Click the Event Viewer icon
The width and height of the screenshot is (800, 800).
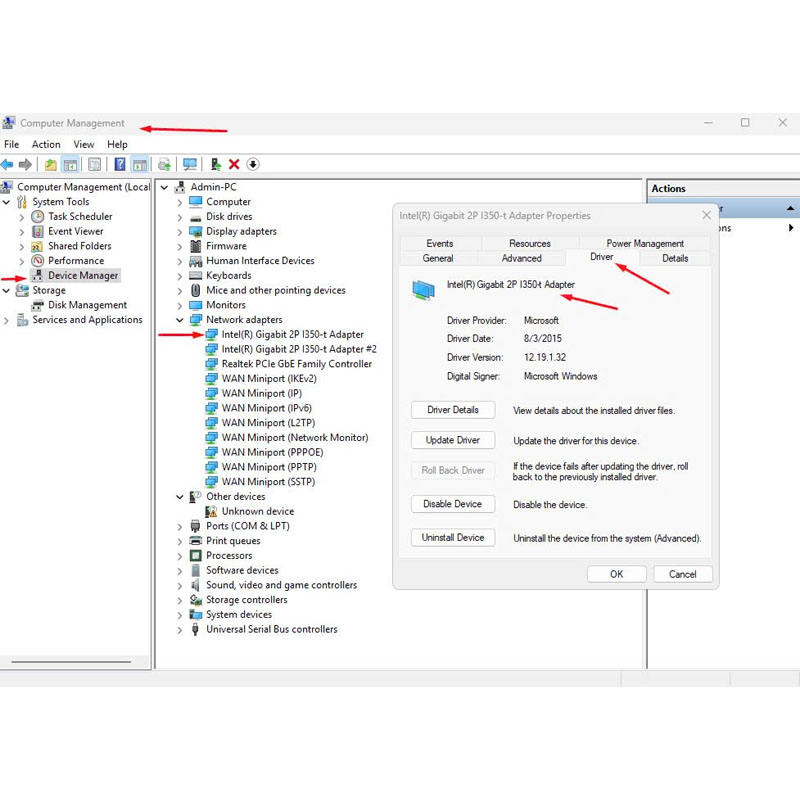pos(38,231)
